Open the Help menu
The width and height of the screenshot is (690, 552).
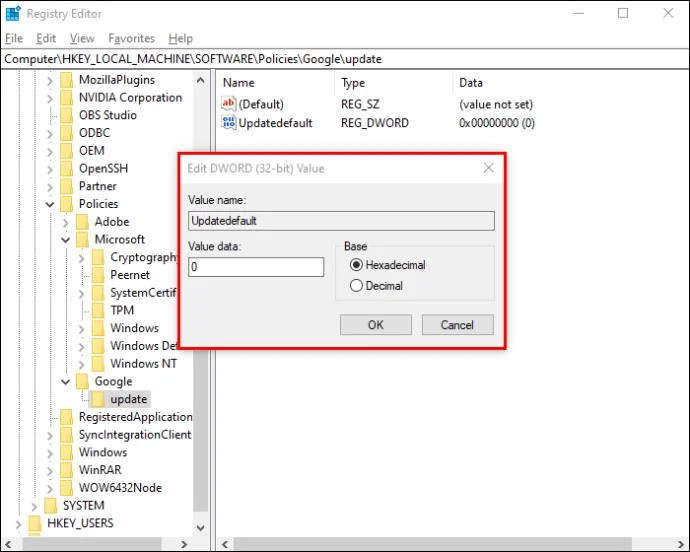(180, 39)
